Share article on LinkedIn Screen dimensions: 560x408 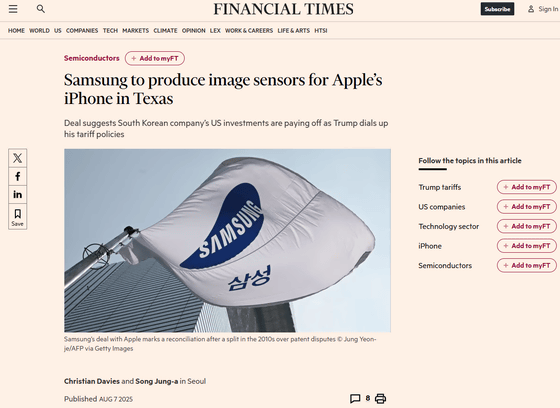click(18, 194)
